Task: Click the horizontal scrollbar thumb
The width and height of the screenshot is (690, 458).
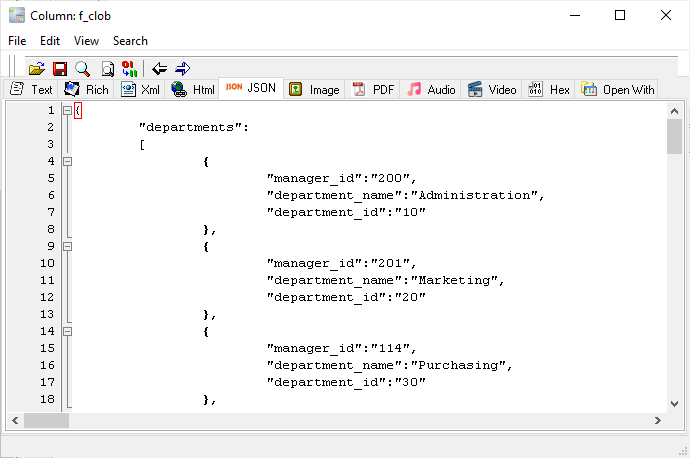Action: pos(46,420)
